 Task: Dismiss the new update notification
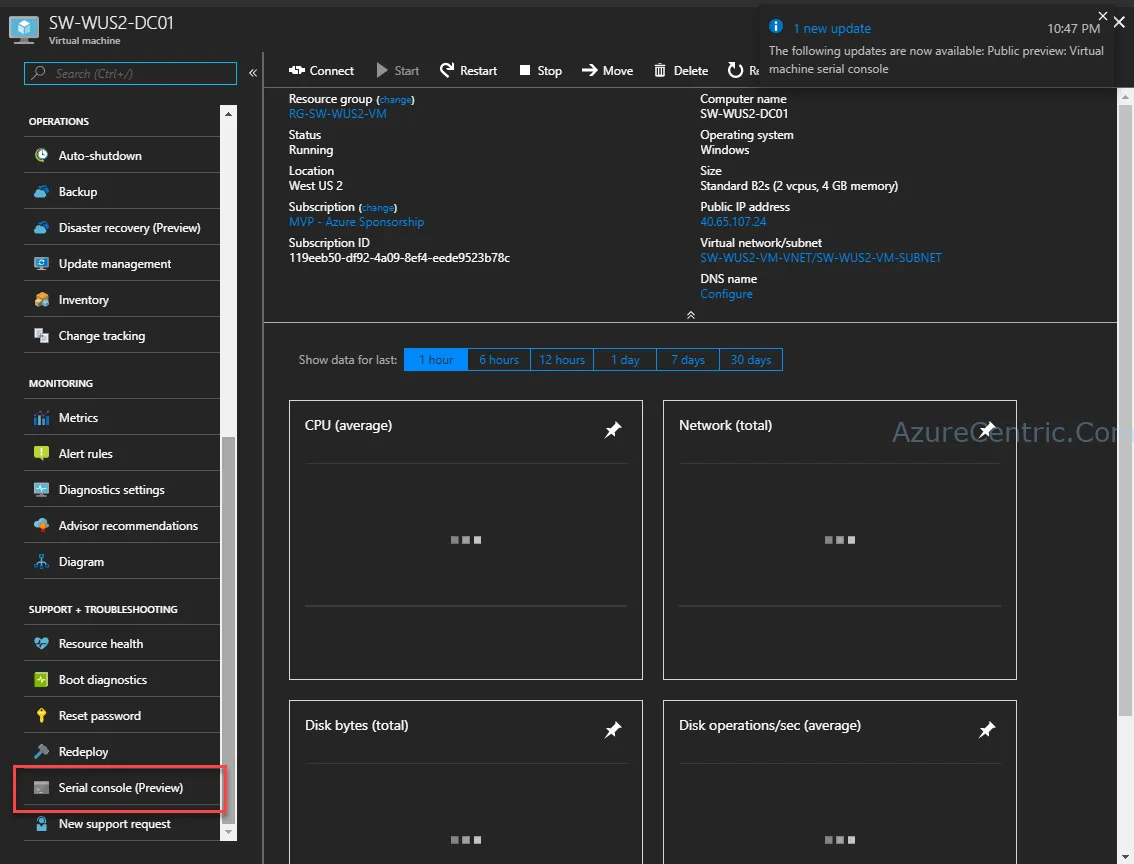(1103, 16)
